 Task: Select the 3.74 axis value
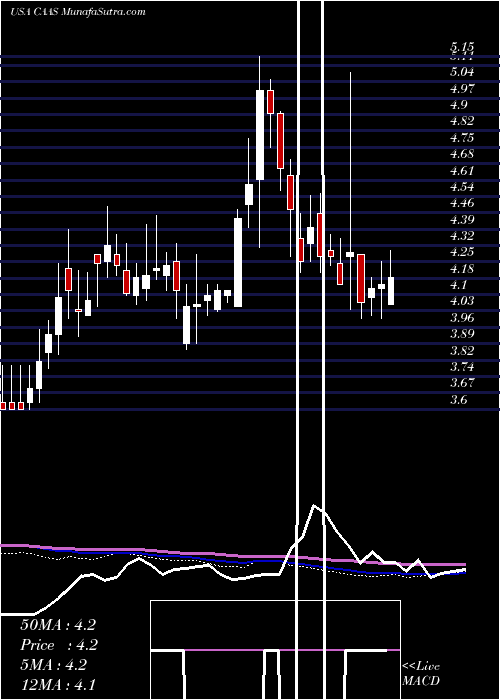pyautogui.click(x=462, y=367)
